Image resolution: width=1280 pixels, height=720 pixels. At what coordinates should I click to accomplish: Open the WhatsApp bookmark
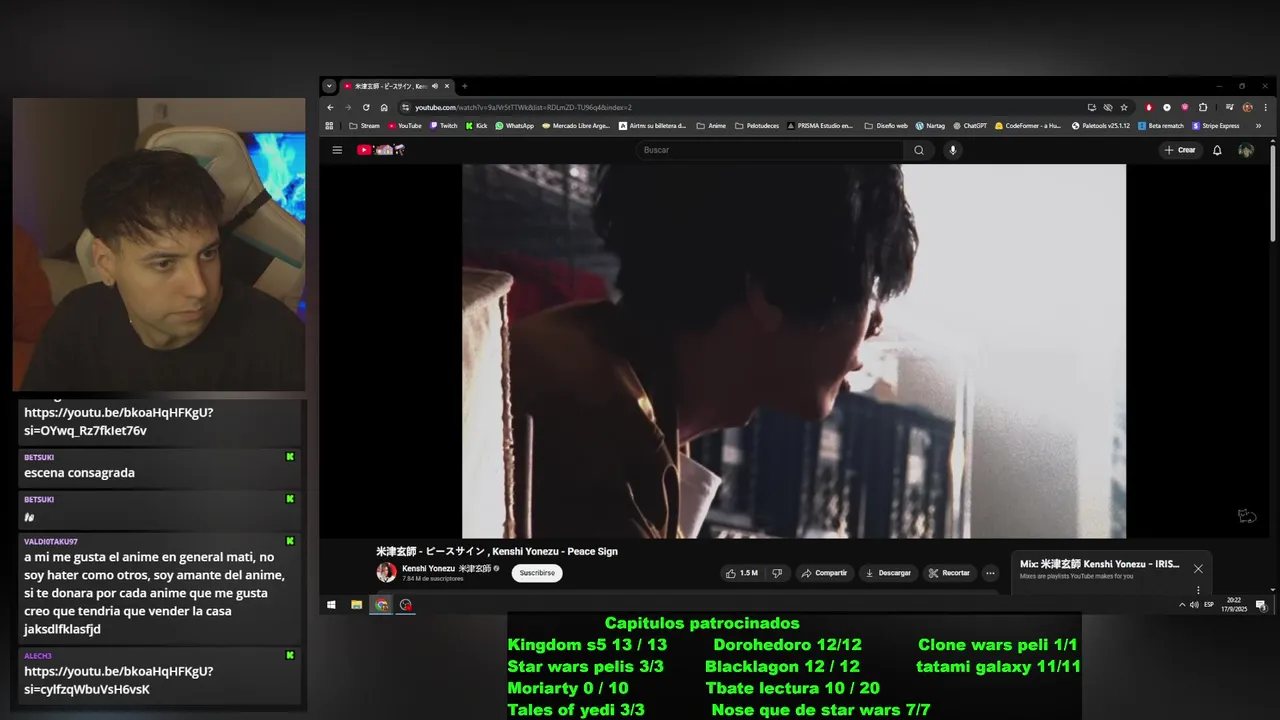tap(514, 126)
